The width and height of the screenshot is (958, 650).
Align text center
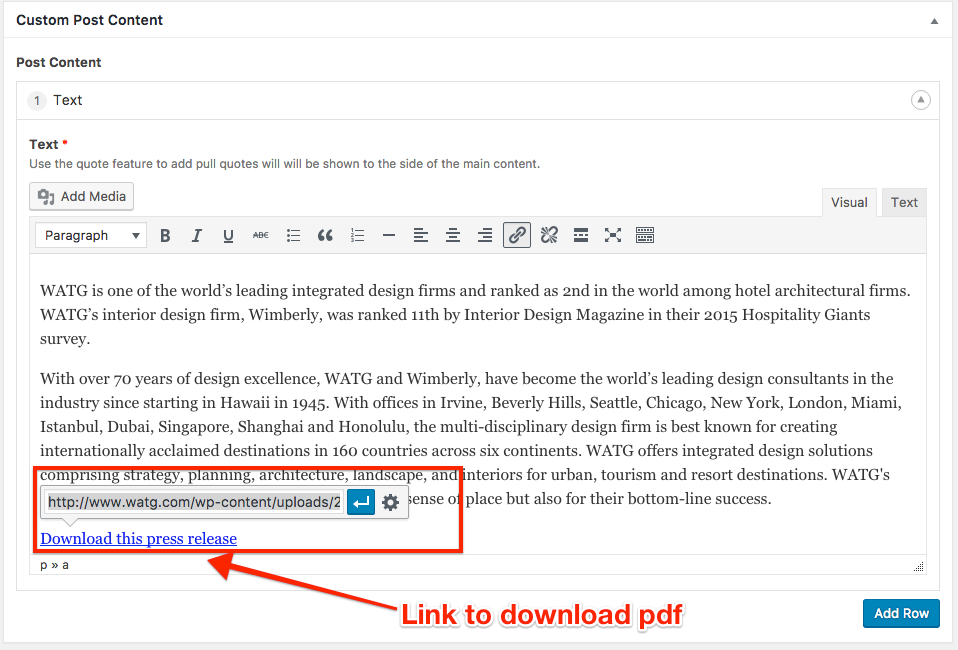pos(453,236)
